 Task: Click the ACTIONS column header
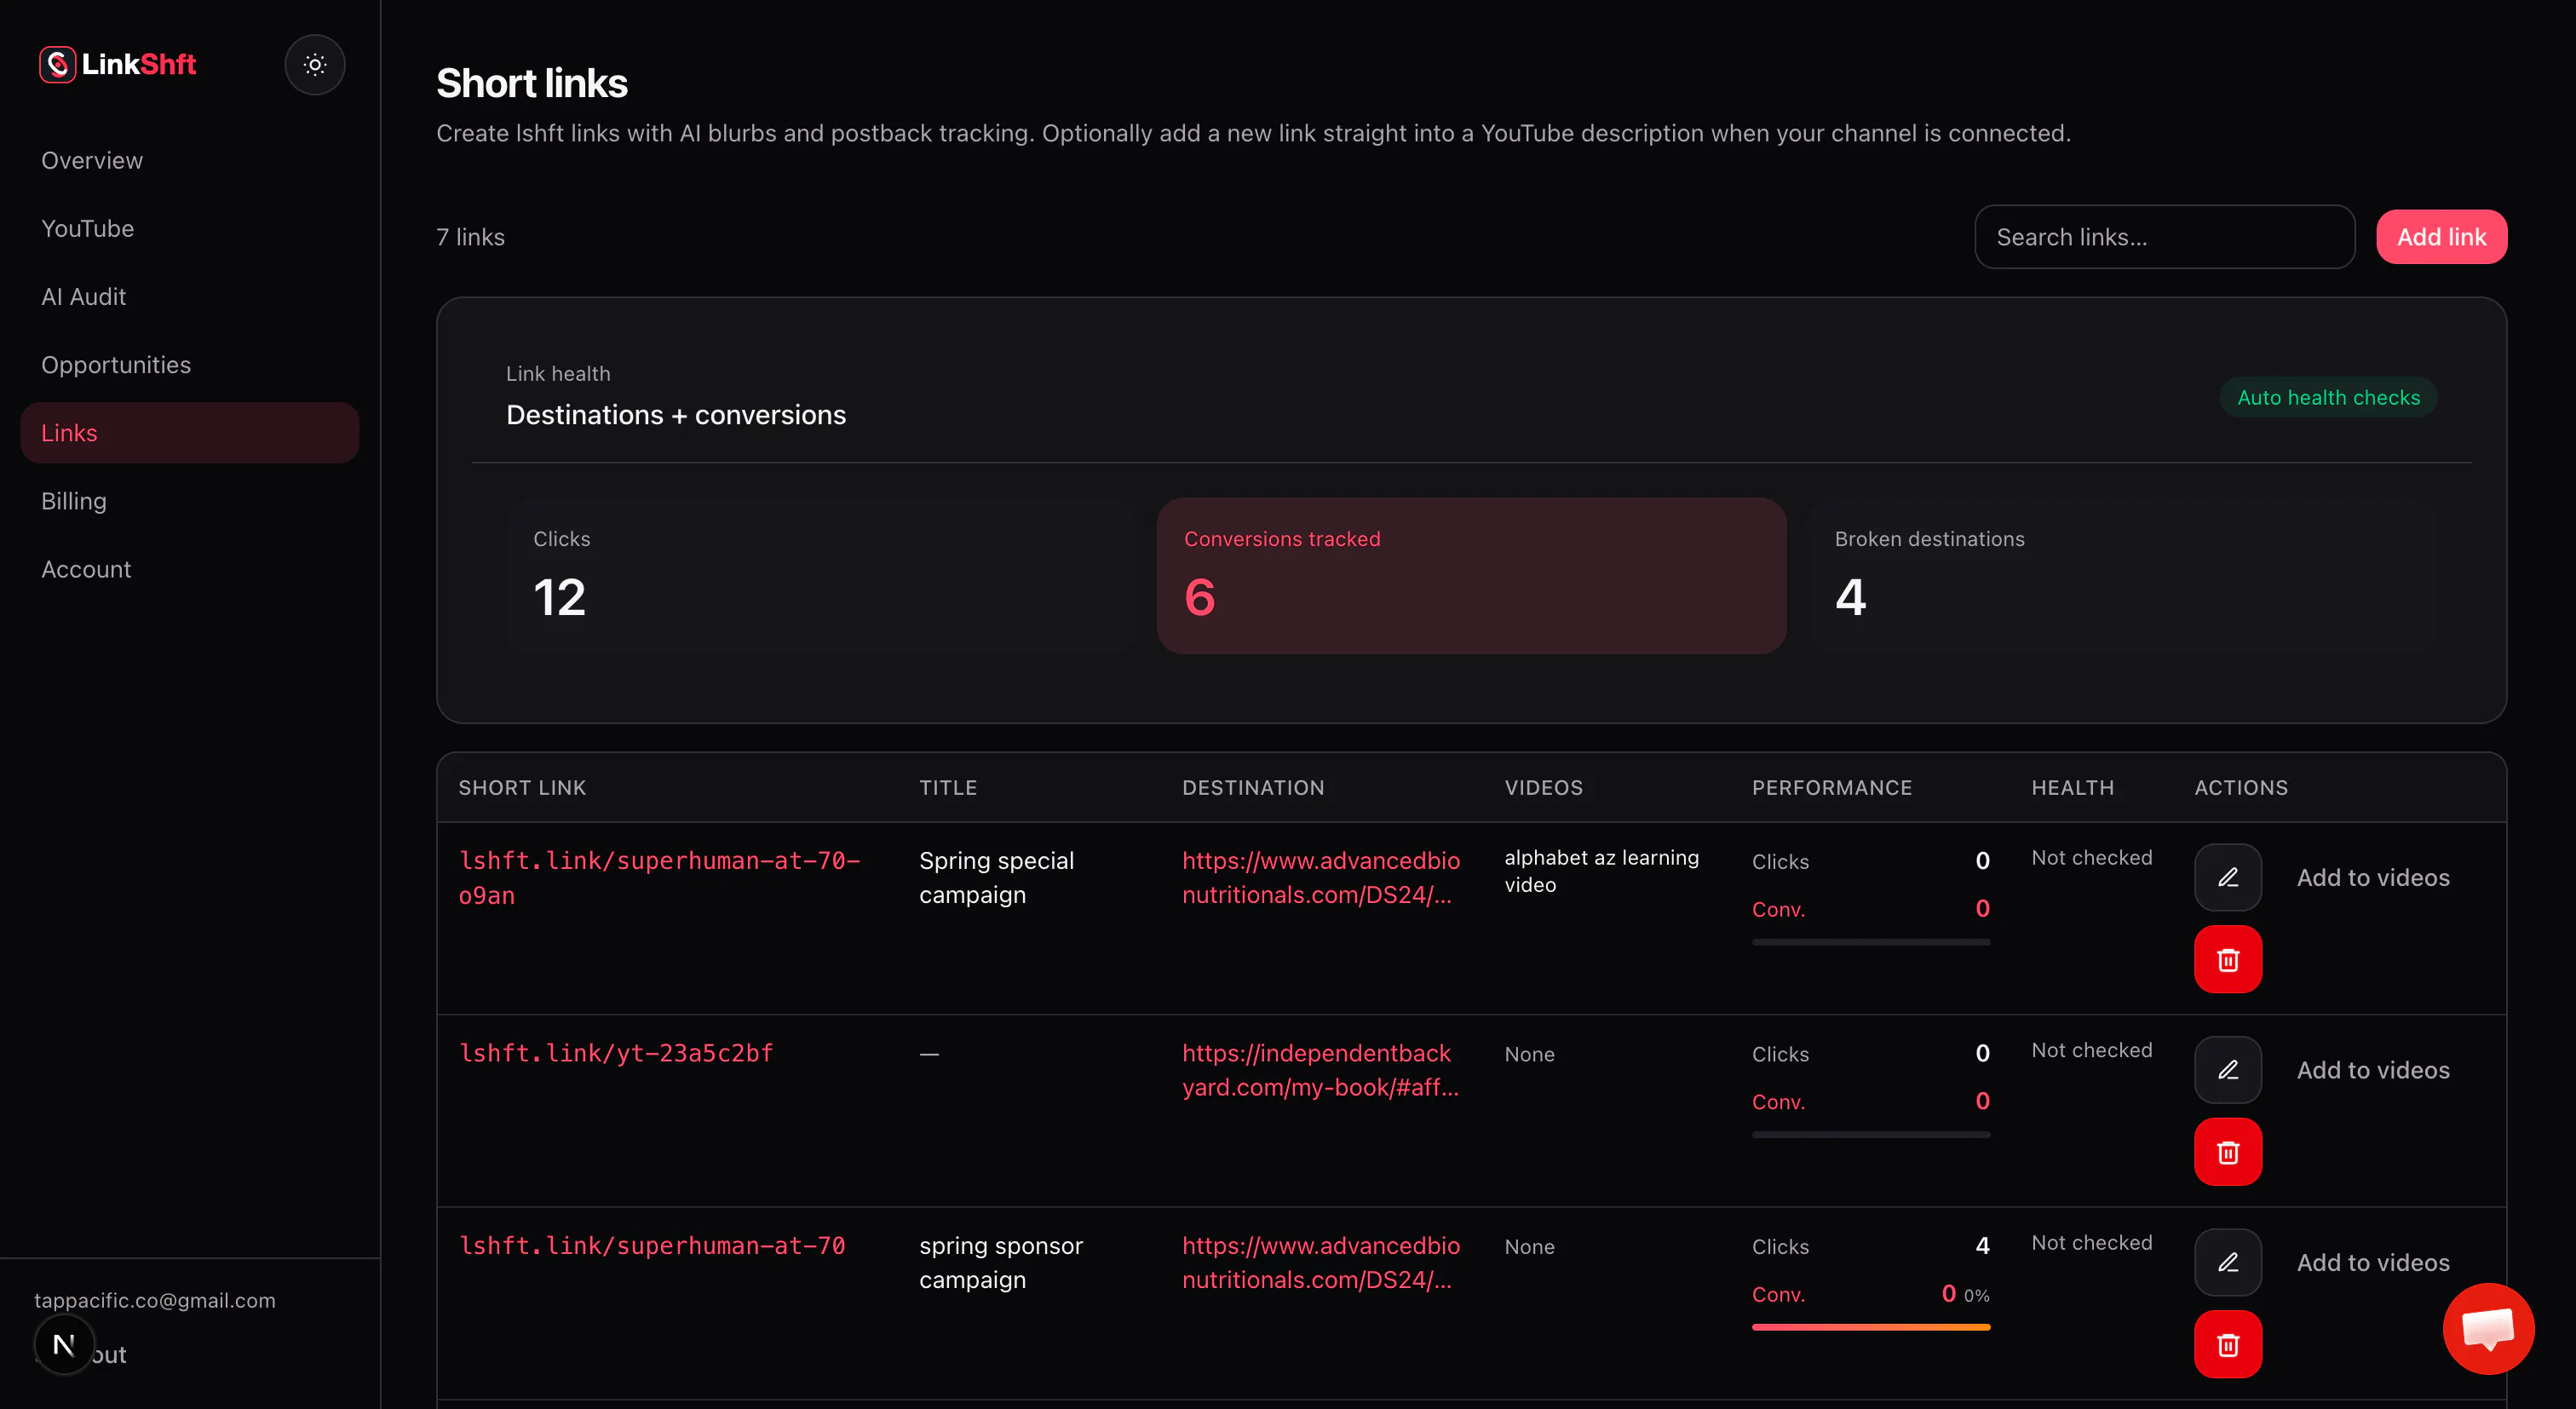pos(2241,787)
